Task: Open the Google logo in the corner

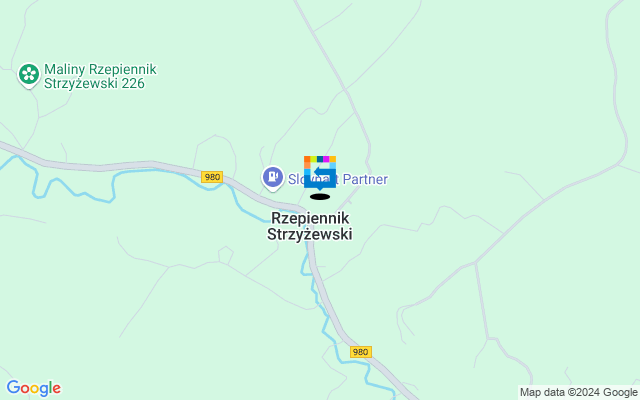Action: [x=33, y=388]
